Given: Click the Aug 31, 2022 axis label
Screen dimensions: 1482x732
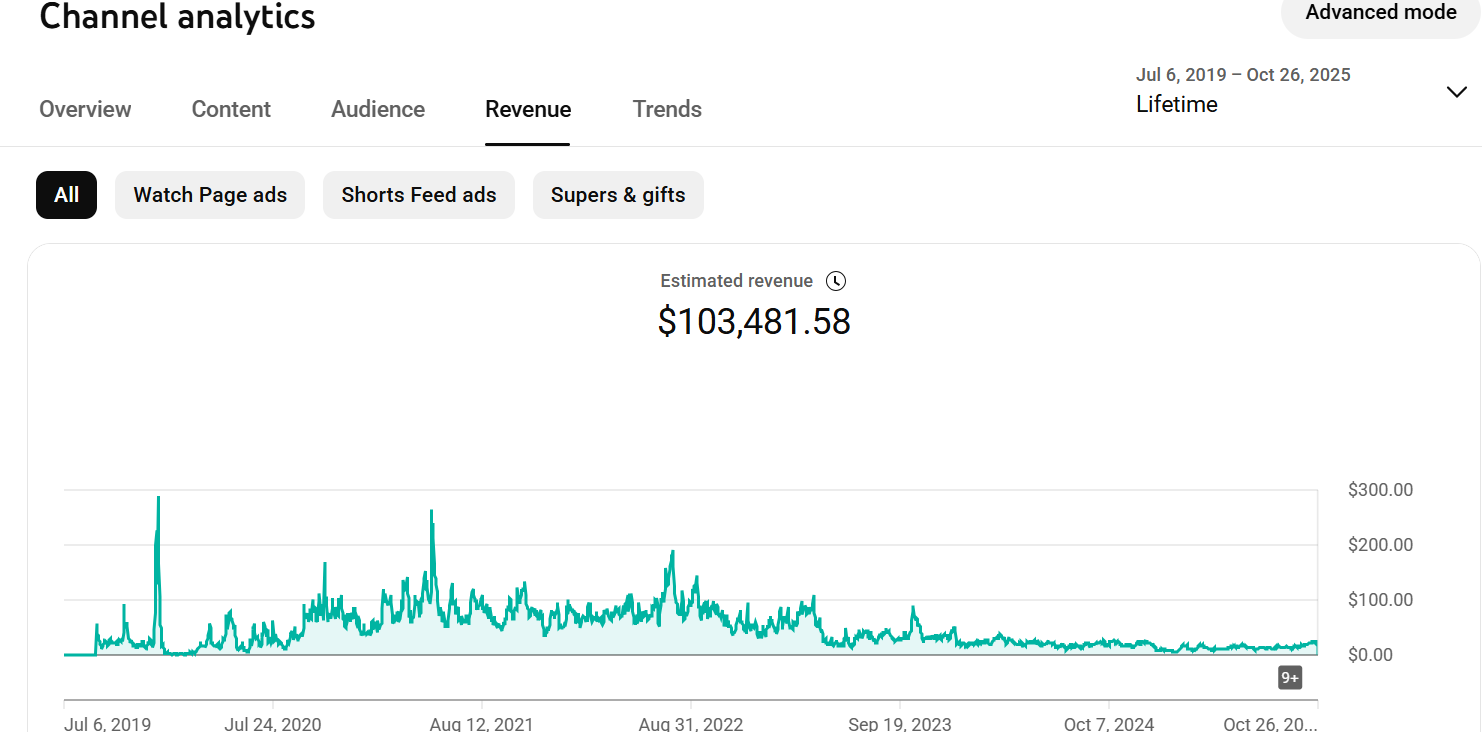Looking at the screenshot, I should point(690,723).
